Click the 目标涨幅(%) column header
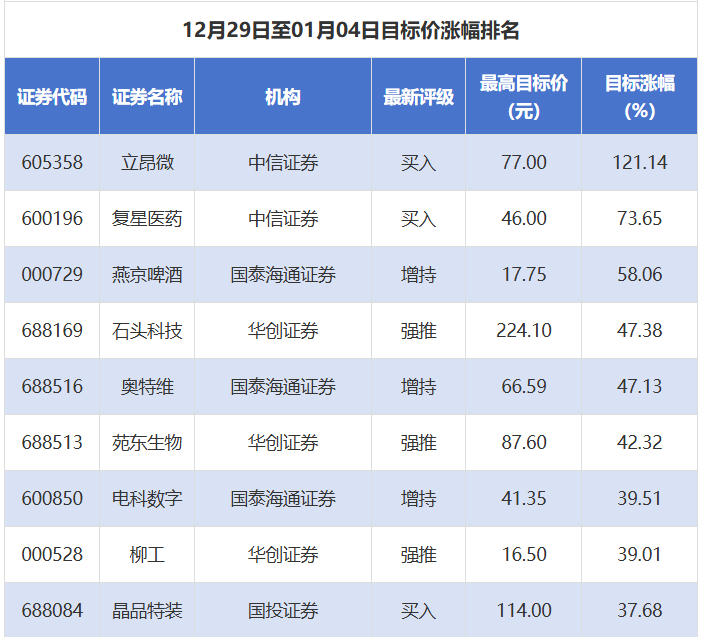This screenshot has height=637, width=706. (x=639, y=97)
